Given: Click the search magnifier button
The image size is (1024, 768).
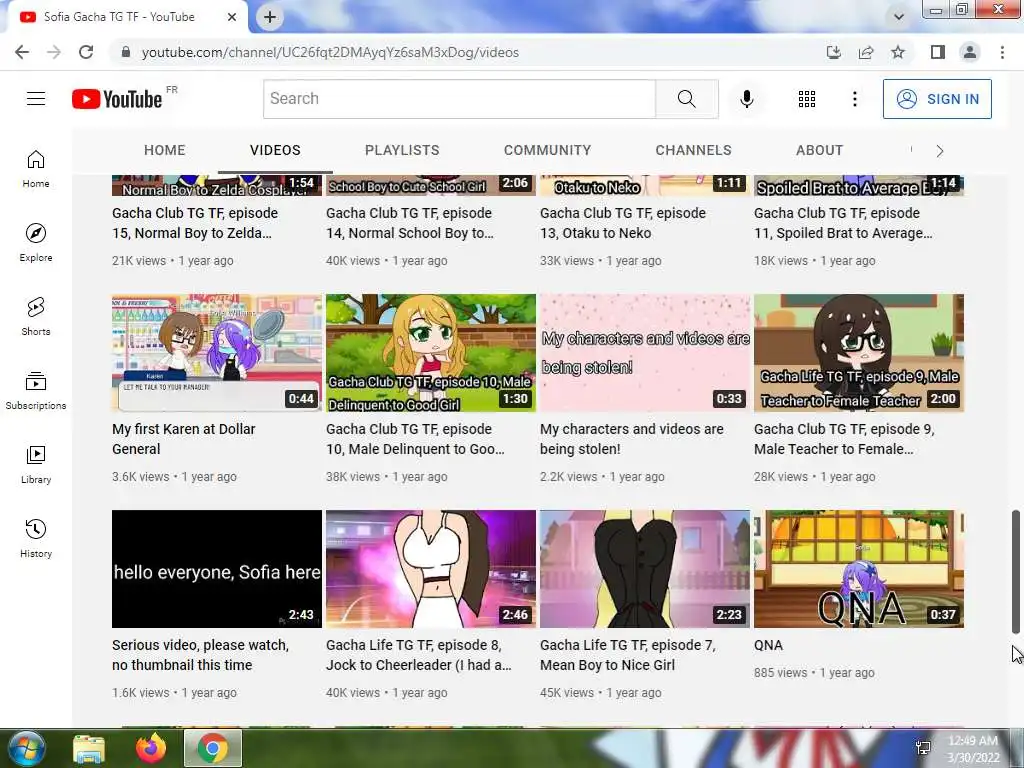Looking at the screenshot, I should pyautogui.click(x=686, y=99).
